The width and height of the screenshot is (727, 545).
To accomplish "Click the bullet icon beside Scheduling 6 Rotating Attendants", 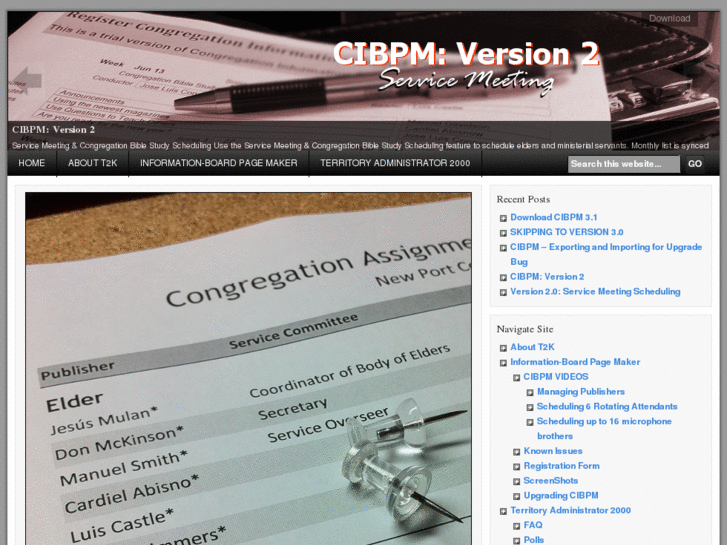I will (530, 407).
